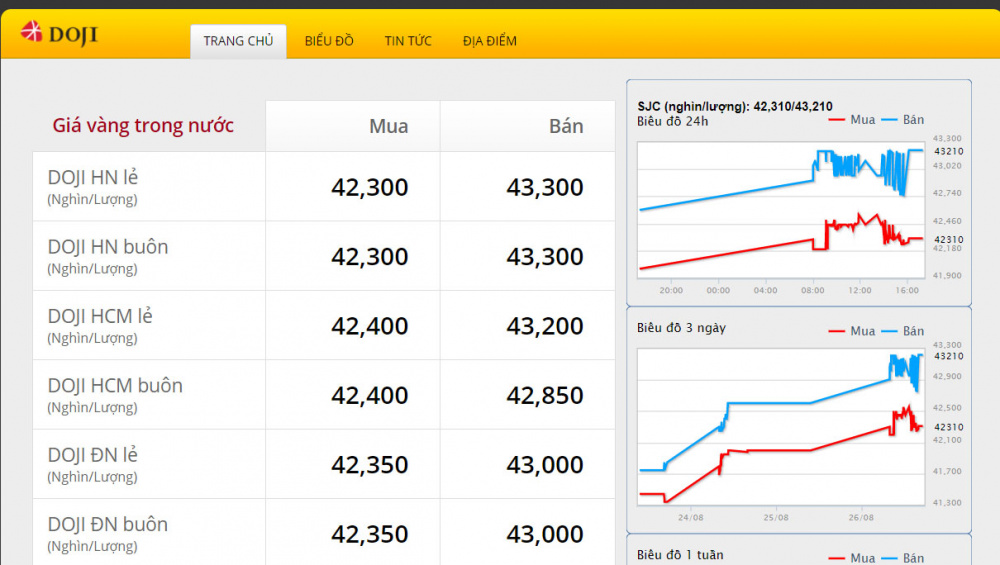1000x565 pixels.
Task: Open the TIN TỨC tab
Action: click(x=408, y=41)
